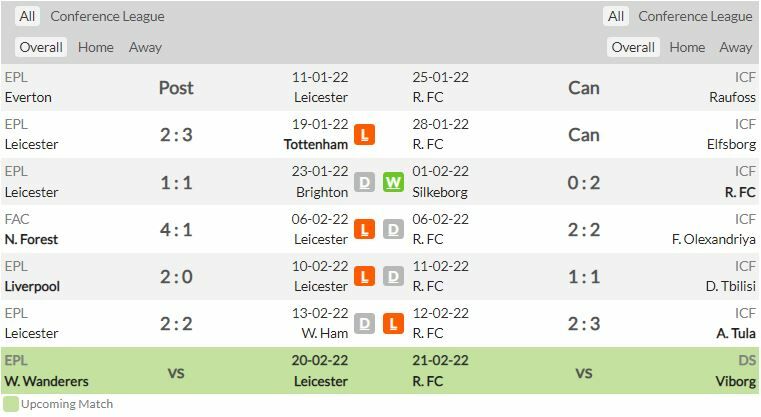Select the right Away filter

point(736,48)
